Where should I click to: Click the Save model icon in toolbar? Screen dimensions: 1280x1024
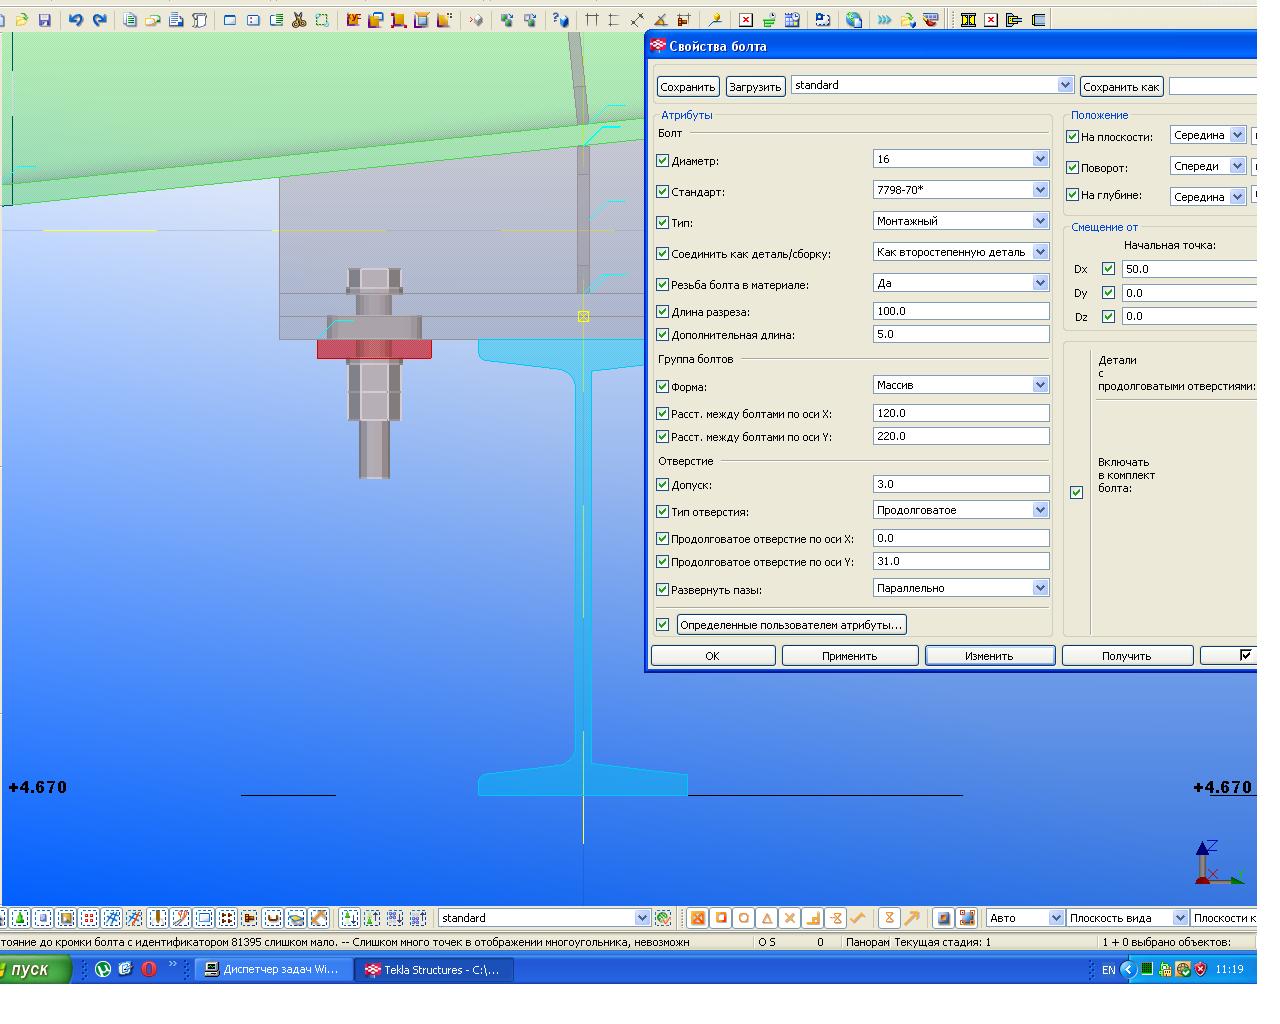[x=44, y=20]
